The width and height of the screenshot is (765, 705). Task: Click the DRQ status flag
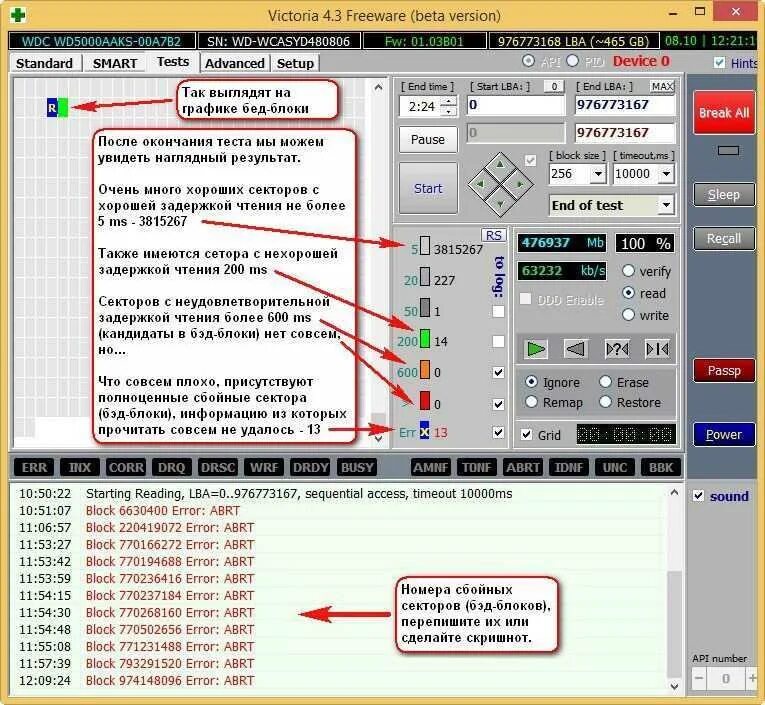click(172, 467)
